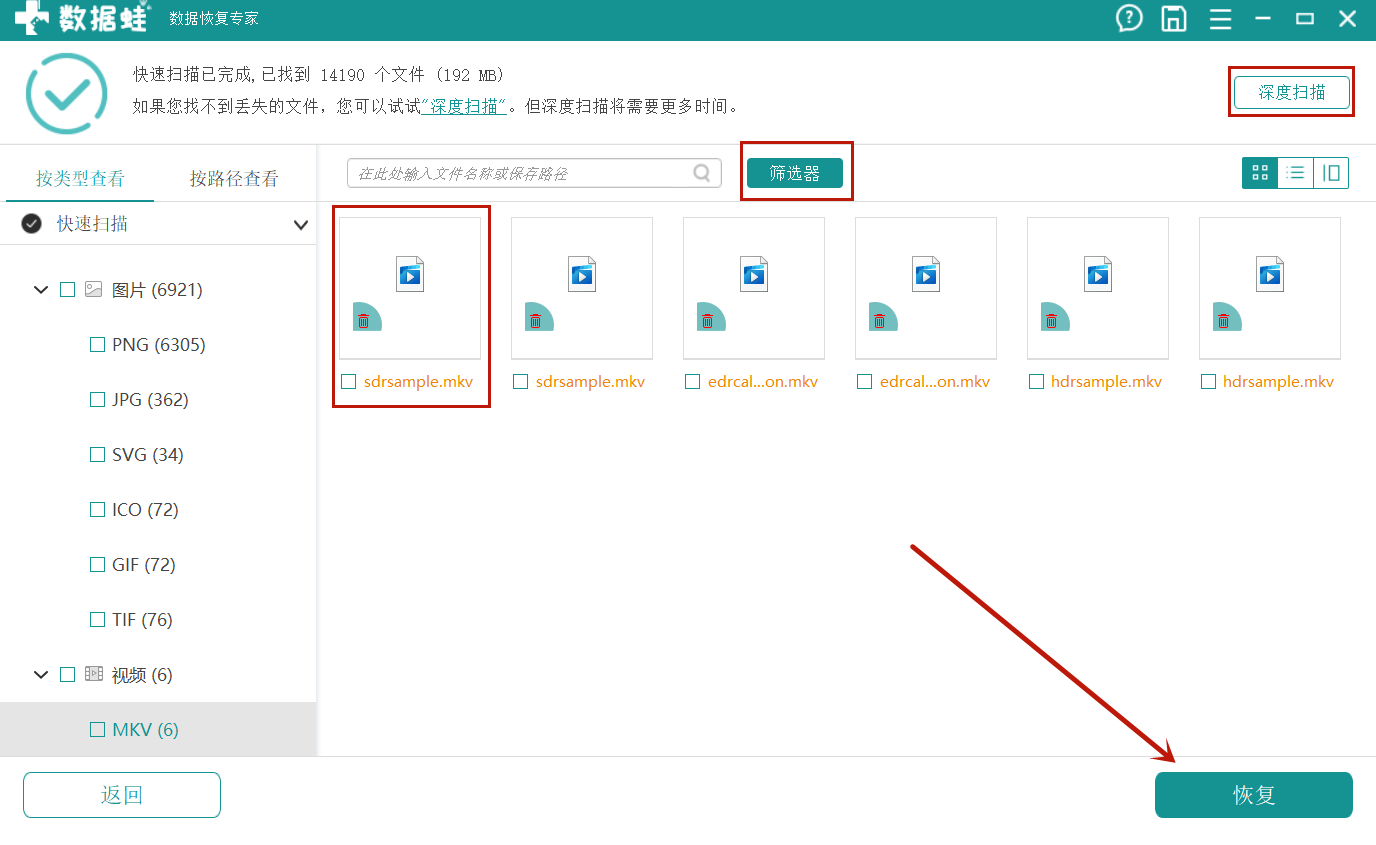Click the video category film icon
The image size is (1376, 845).
(94, 675)
